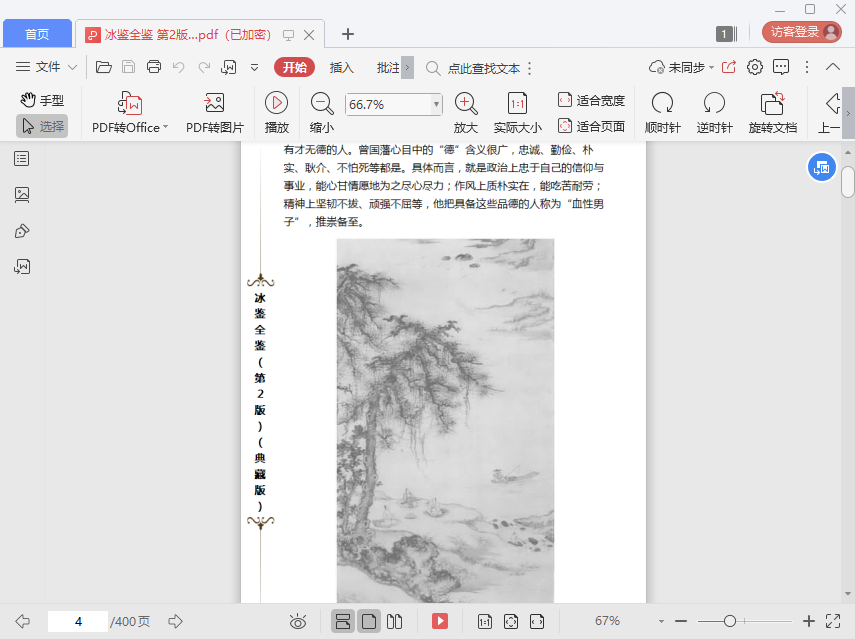
Task: Open the 67% zoom dropdown in status bar
Action: (661, 621)
